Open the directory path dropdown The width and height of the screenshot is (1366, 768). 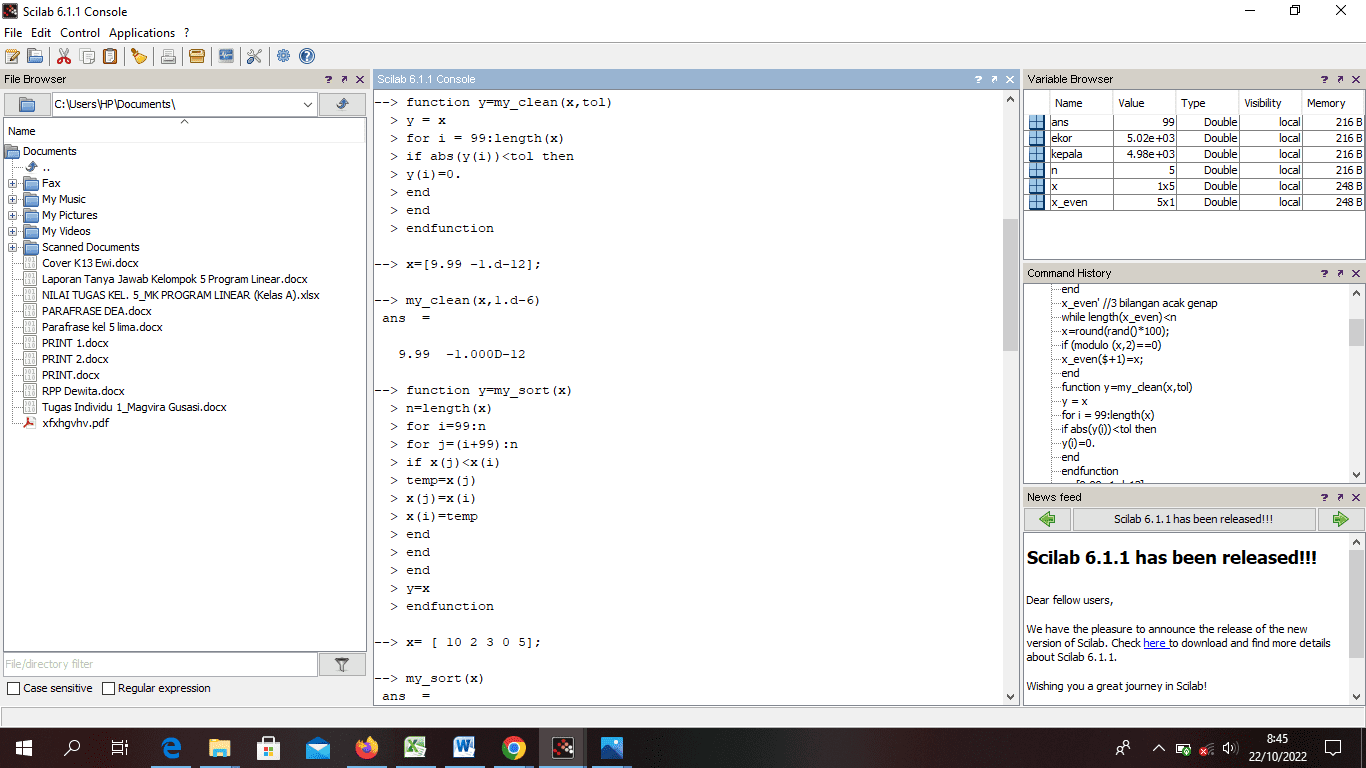point(307,104)
